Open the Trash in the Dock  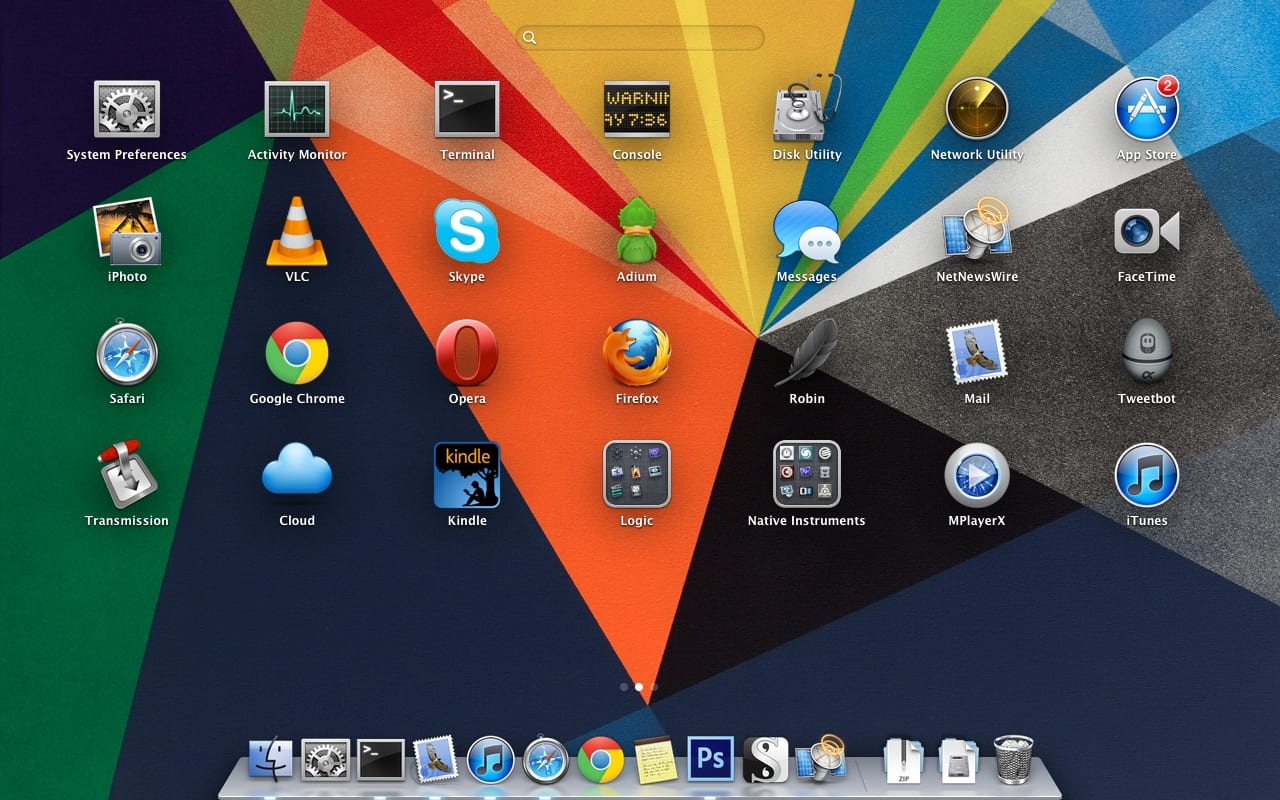(x=1013, y=760)
